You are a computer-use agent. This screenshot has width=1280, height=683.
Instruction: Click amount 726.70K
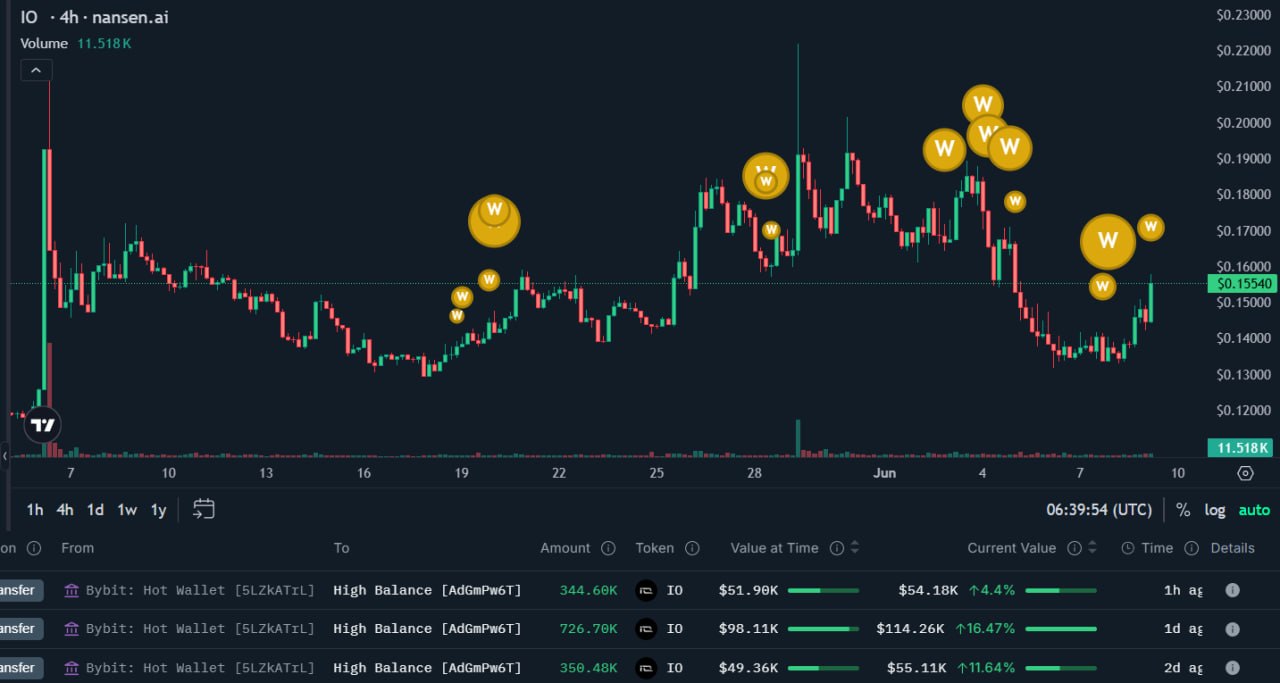pyautogui.click(x=589, y=629)
